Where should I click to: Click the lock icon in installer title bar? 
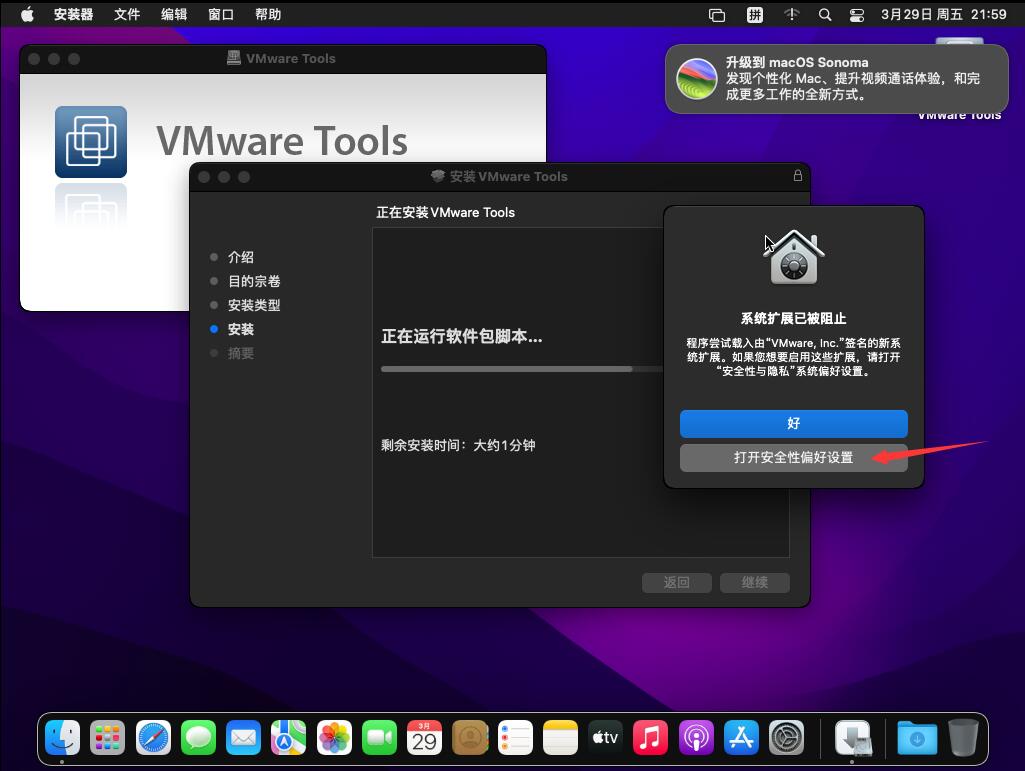(797, 176)
